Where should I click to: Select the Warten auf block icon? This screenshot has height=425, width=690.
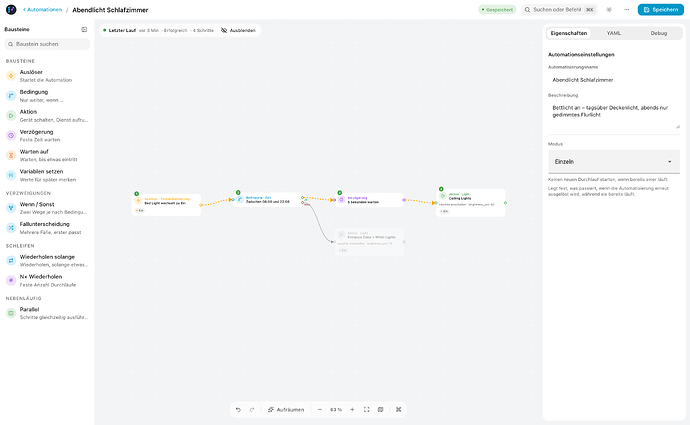coord(11,155)
